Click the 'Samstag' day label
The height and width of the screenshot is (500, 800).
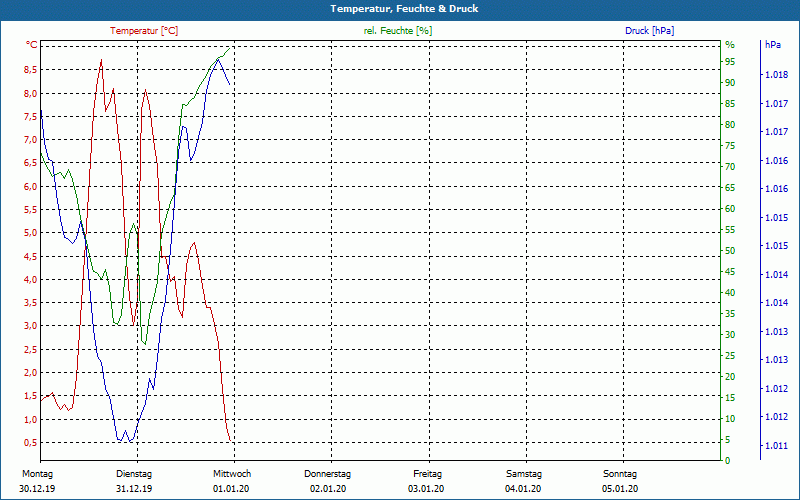[x=523, y=474]
